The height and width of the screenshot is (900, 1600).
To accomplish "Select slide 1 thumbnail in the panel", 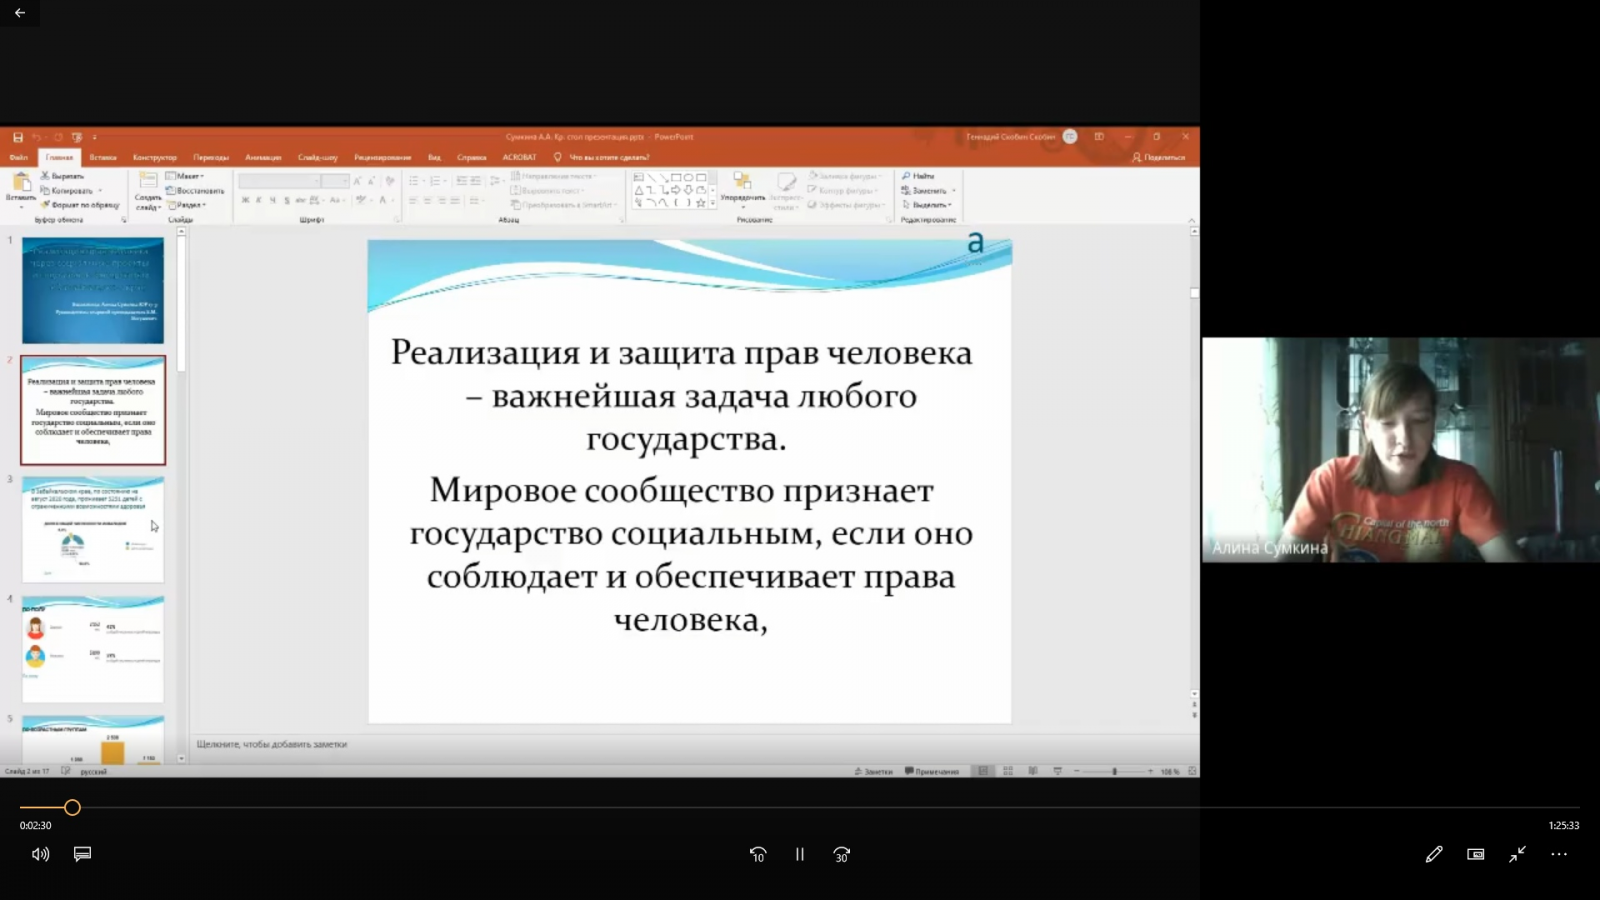I will click(93, 290).
